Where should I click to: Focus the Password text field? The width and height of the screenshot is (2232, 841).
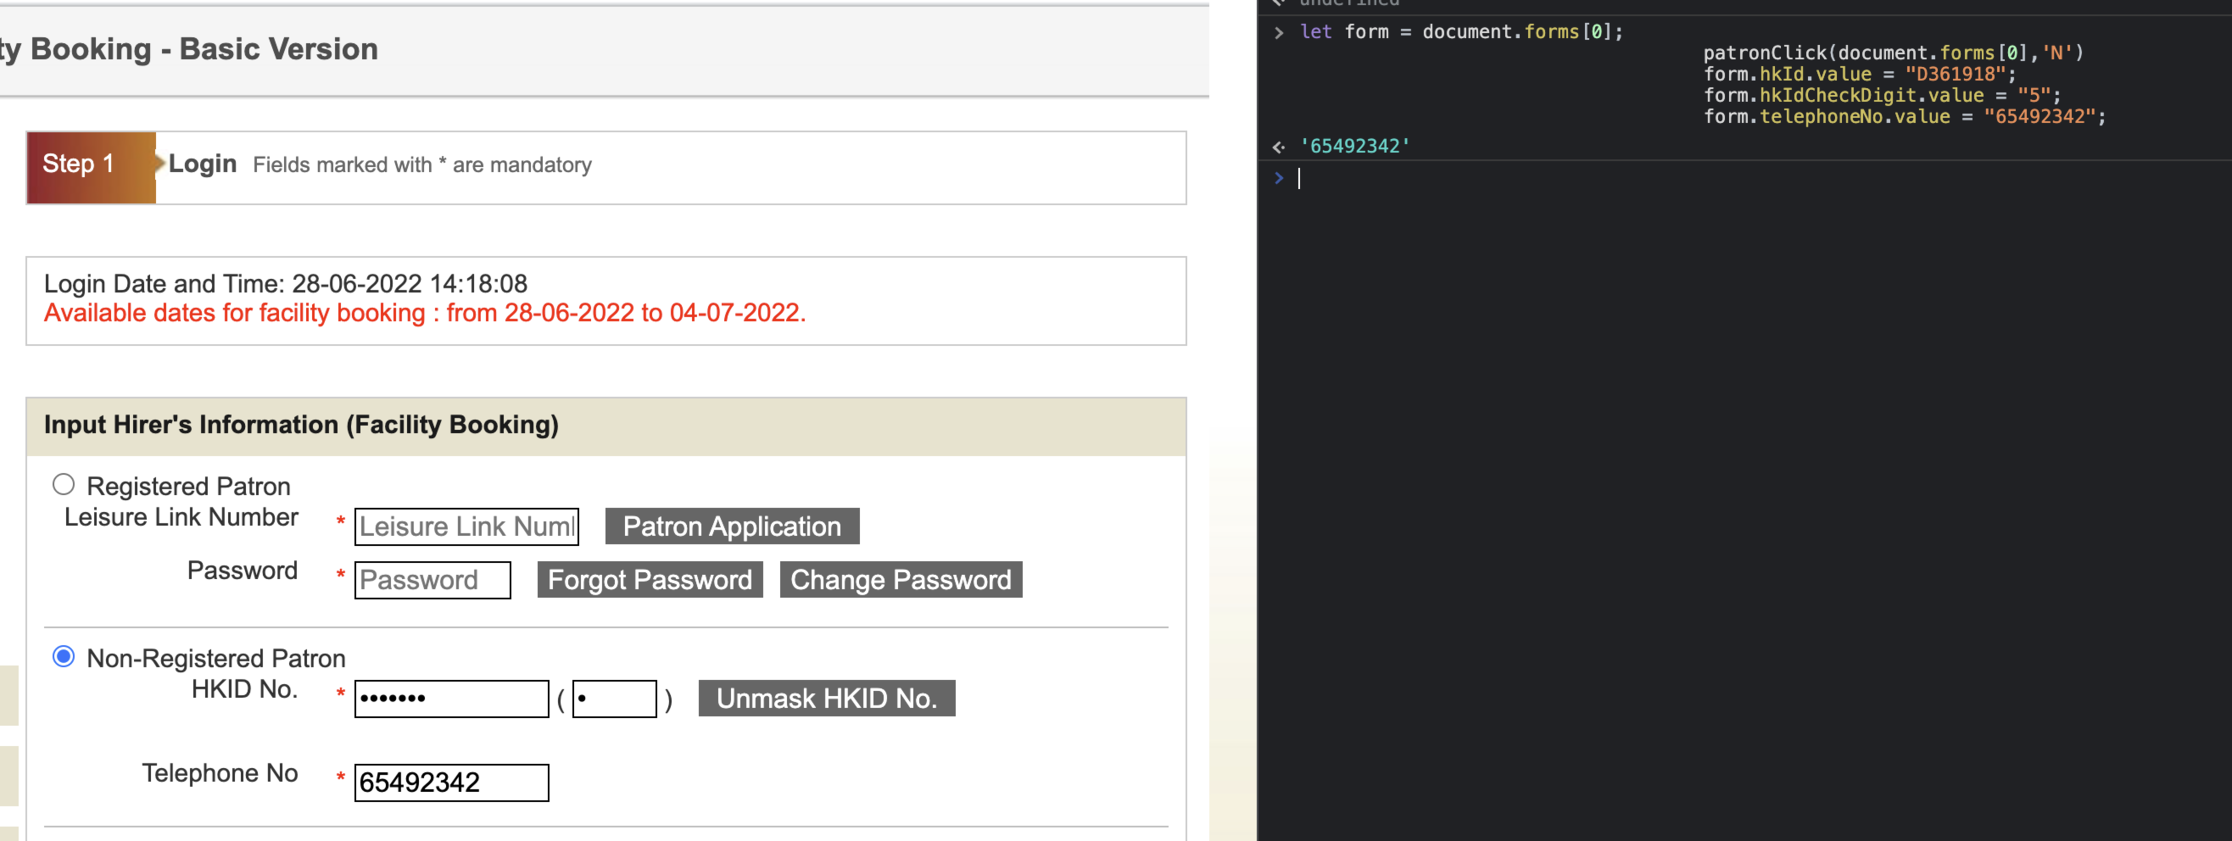coord(432,580)
